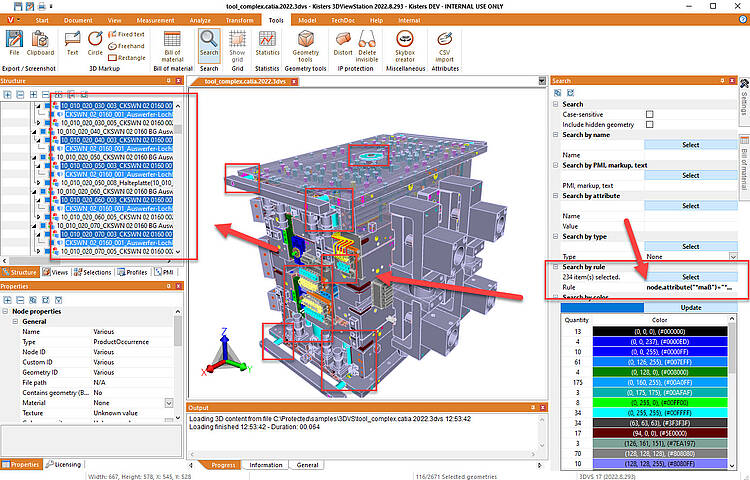
Task: Click first icon in Properties panel toolbar
Action: click(8, 300)
